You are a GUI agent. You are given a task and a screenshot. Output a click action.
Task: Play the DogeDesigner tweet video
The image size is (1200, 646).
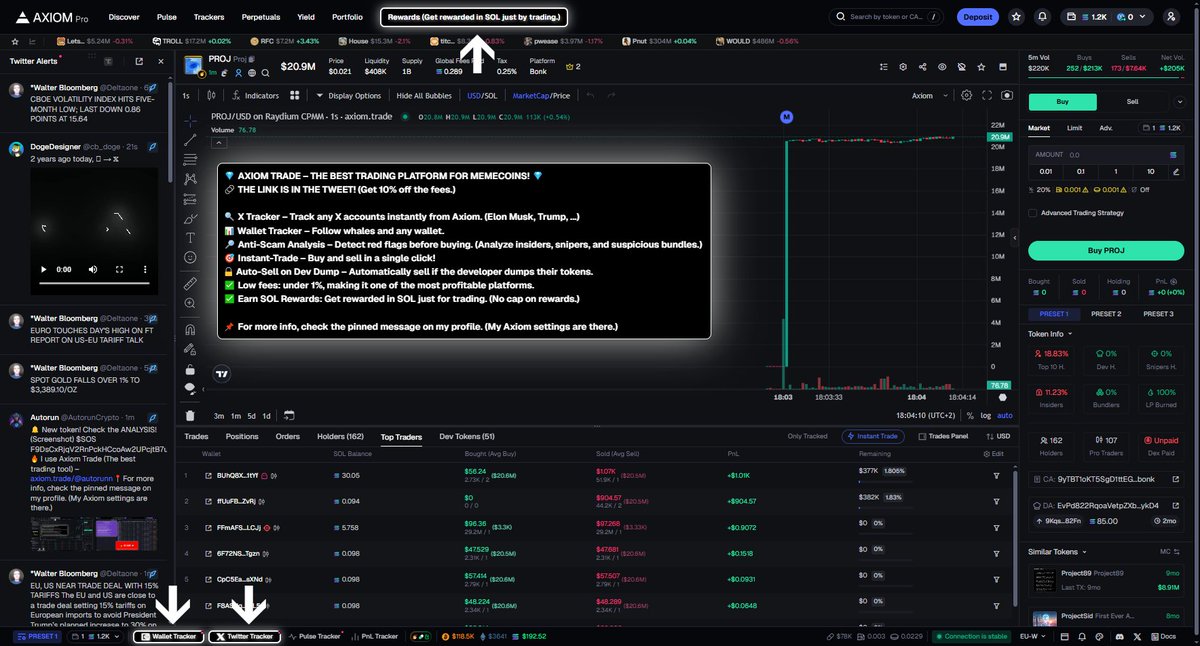click(x=42, y=270)
